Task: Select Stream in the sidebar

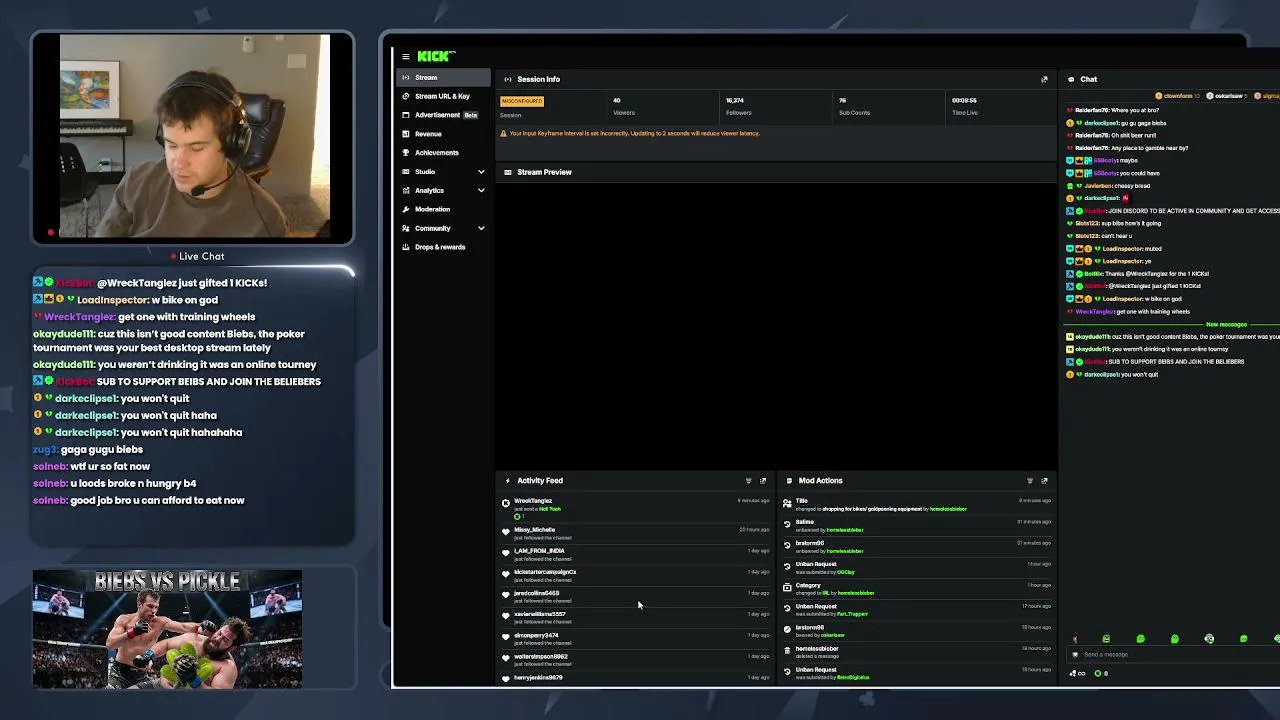Action: tap(443, 77)
